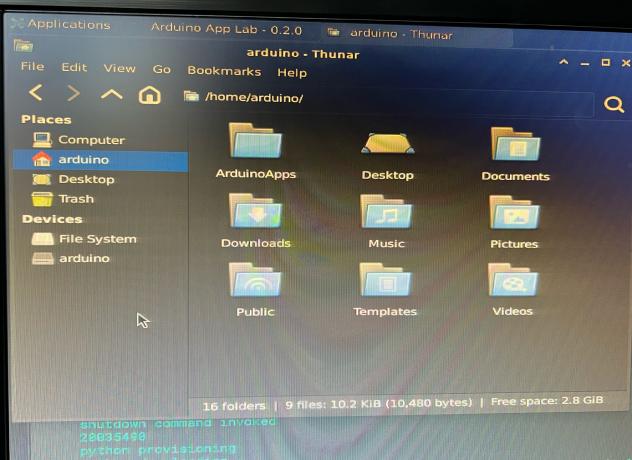Click the Home folder toolbar icon

149,95
